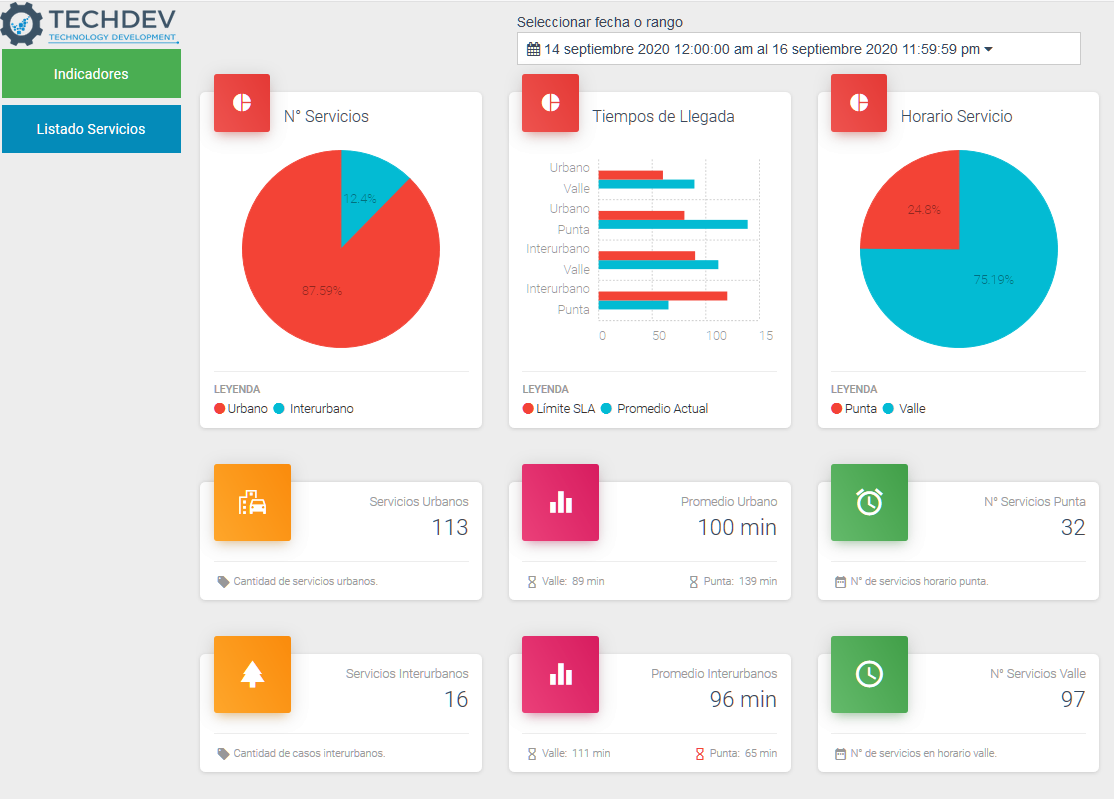Open the Listado Servicios menu item
Screen dimensions: 1114x799
(91, 129)
